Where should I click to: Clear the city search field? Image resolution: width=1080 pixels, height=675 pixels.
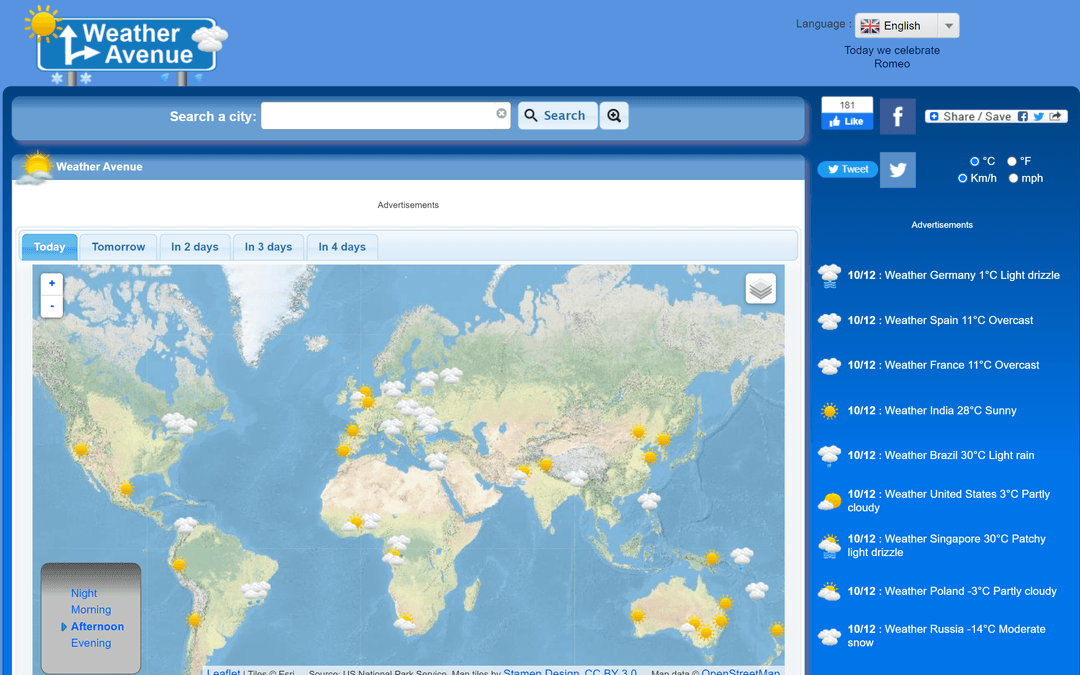(x=502, y=114)
